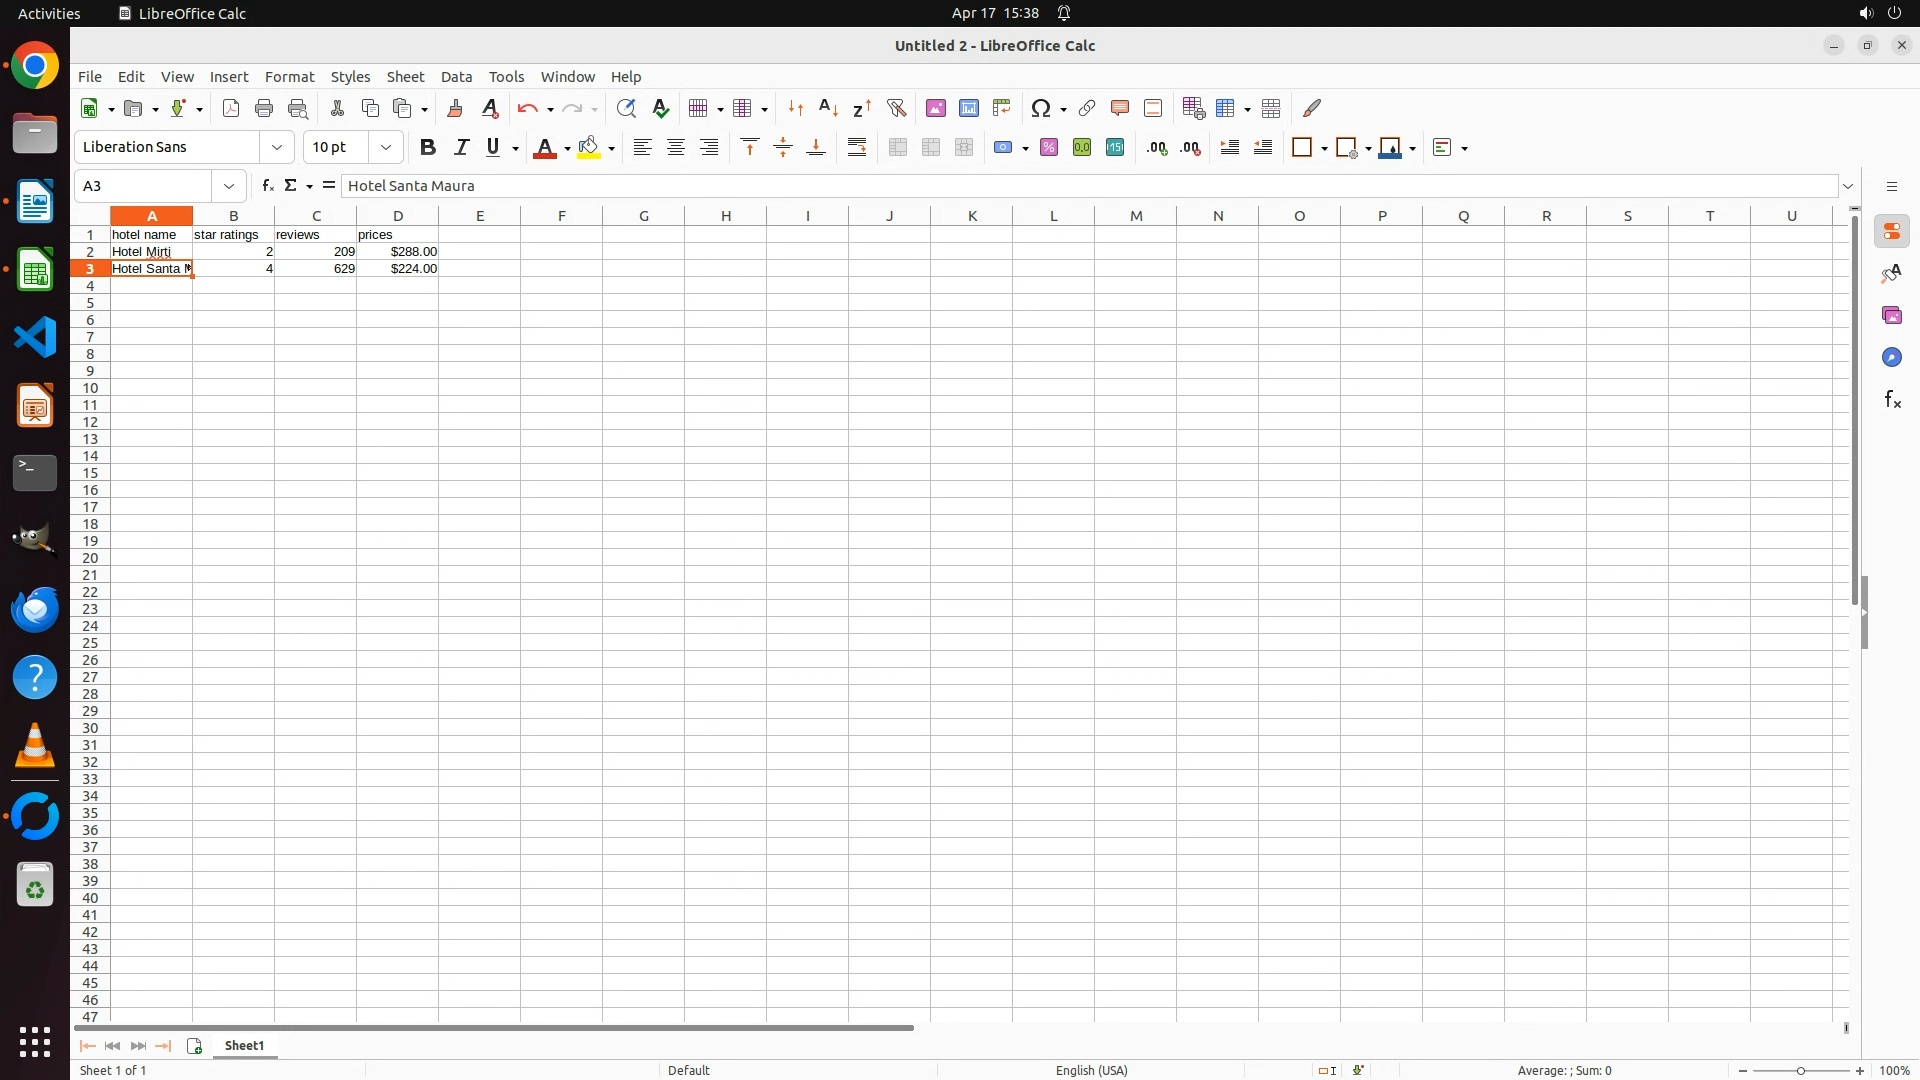Click the Clone Formatting paintbrush icon
The width and height of the screenshot is (1920, 1080).
coord(455,108)
